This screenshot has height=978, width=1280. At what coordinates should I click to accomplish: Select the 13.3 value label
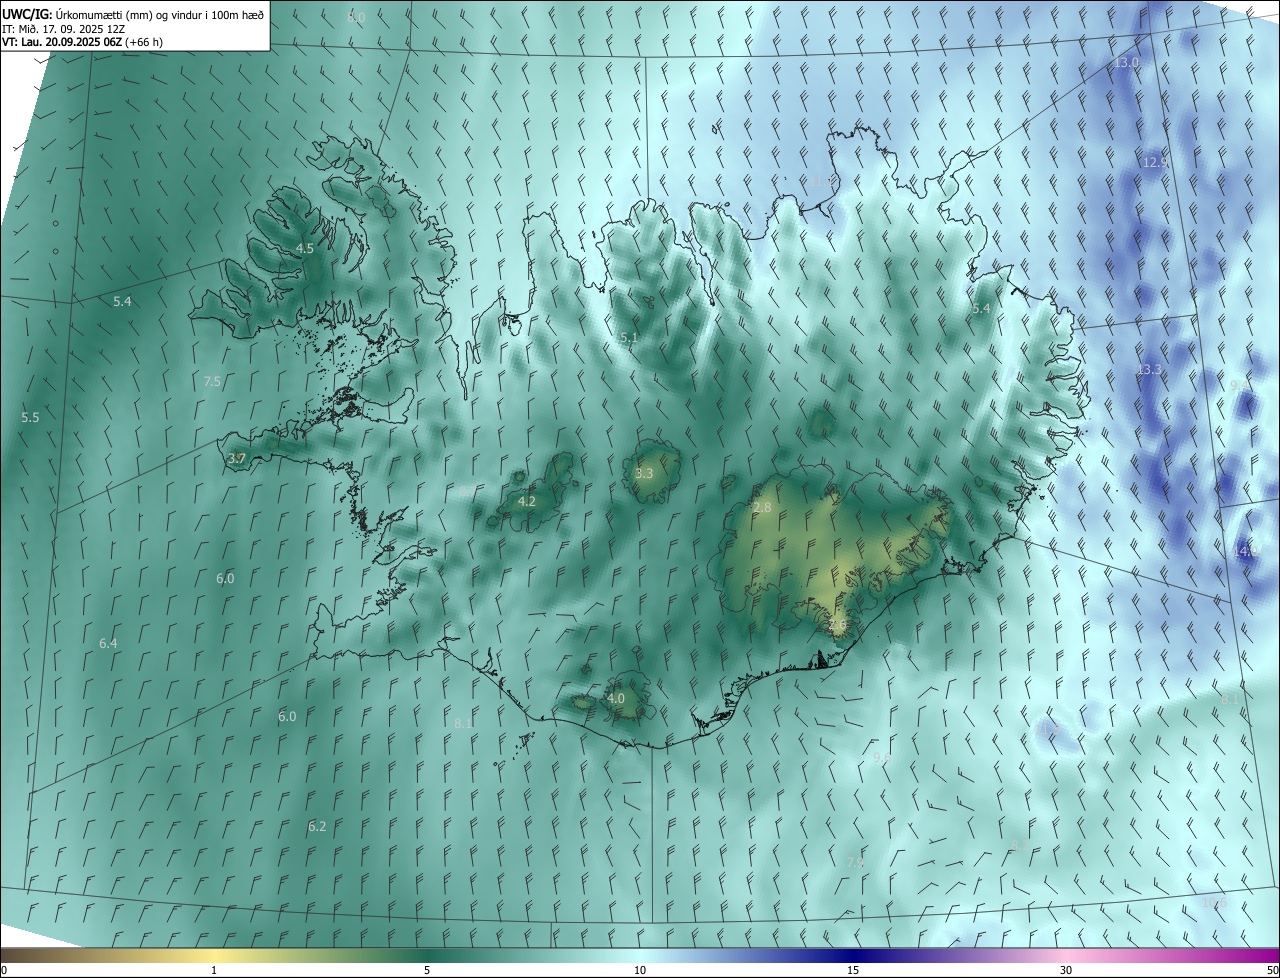(x=1149, y=369)
